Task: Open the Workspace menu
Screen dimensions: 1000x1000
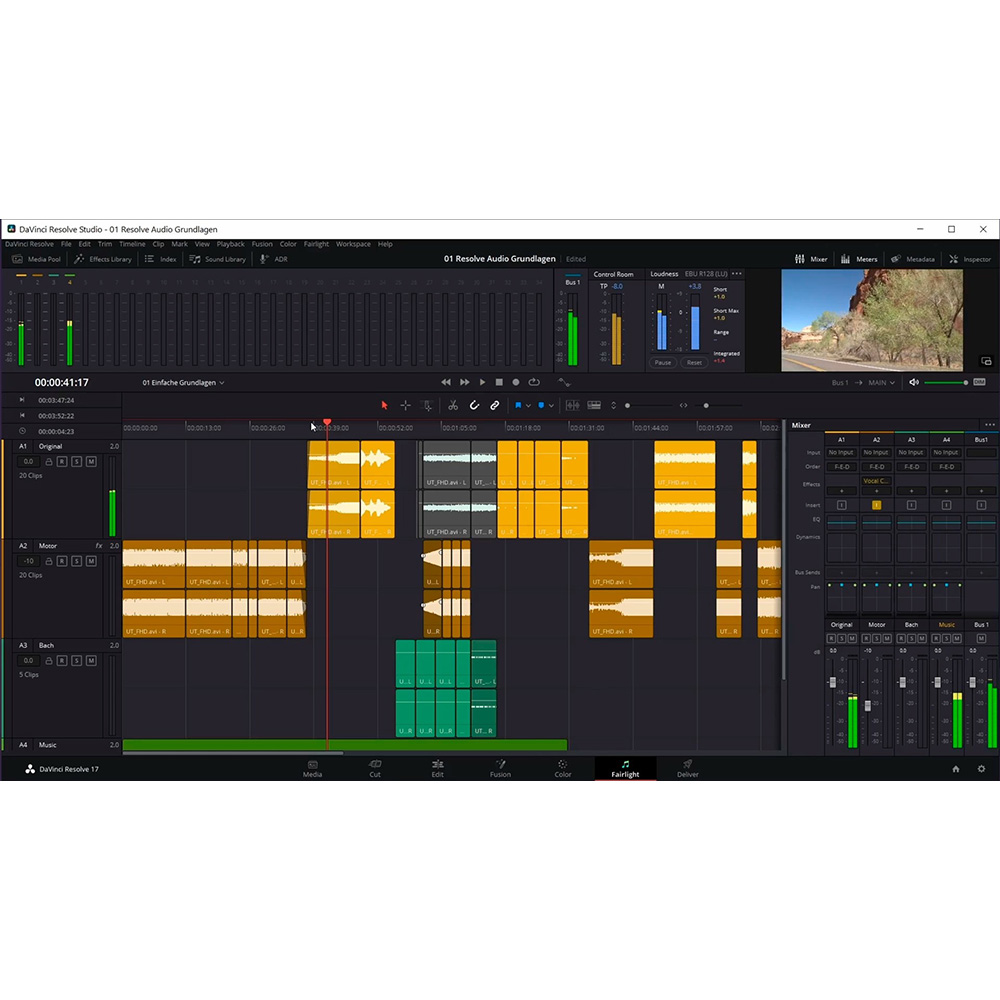Action: 353,244
